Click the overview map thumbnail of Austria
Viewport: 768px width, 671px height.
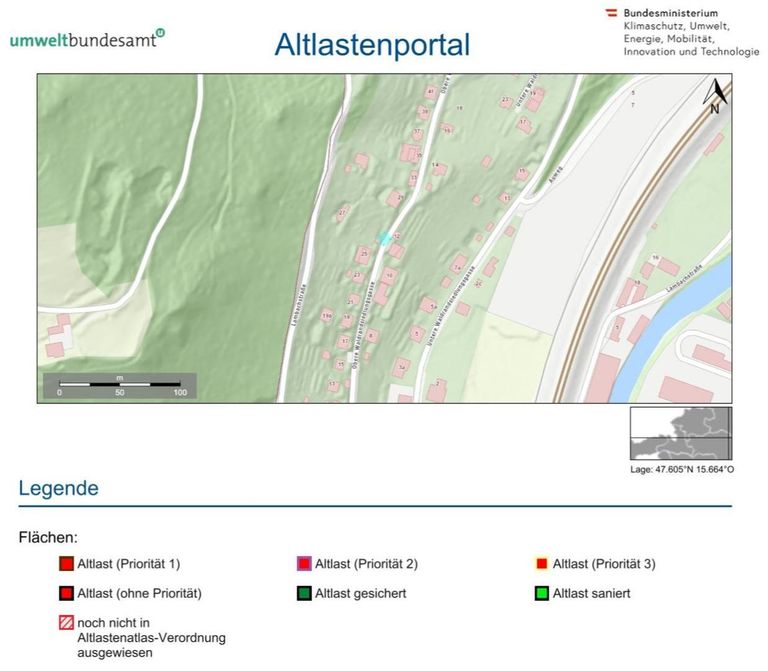tap(681, 433)
